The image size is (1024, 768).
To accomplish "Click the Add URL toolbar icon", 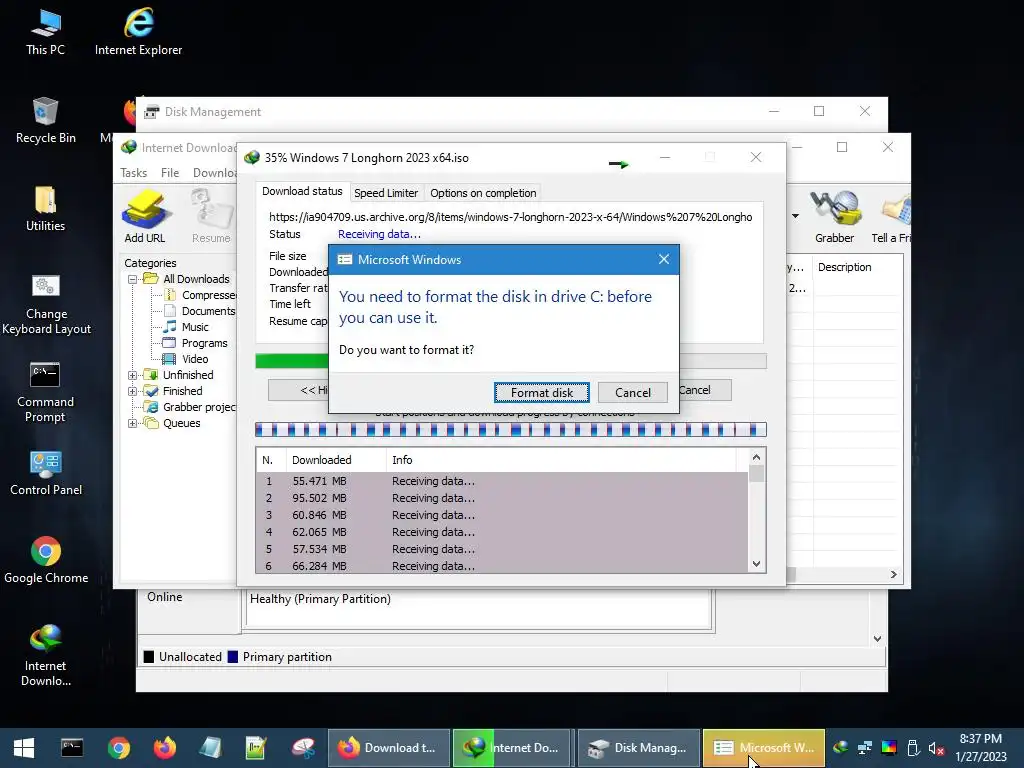I will (x=145, y=216).
